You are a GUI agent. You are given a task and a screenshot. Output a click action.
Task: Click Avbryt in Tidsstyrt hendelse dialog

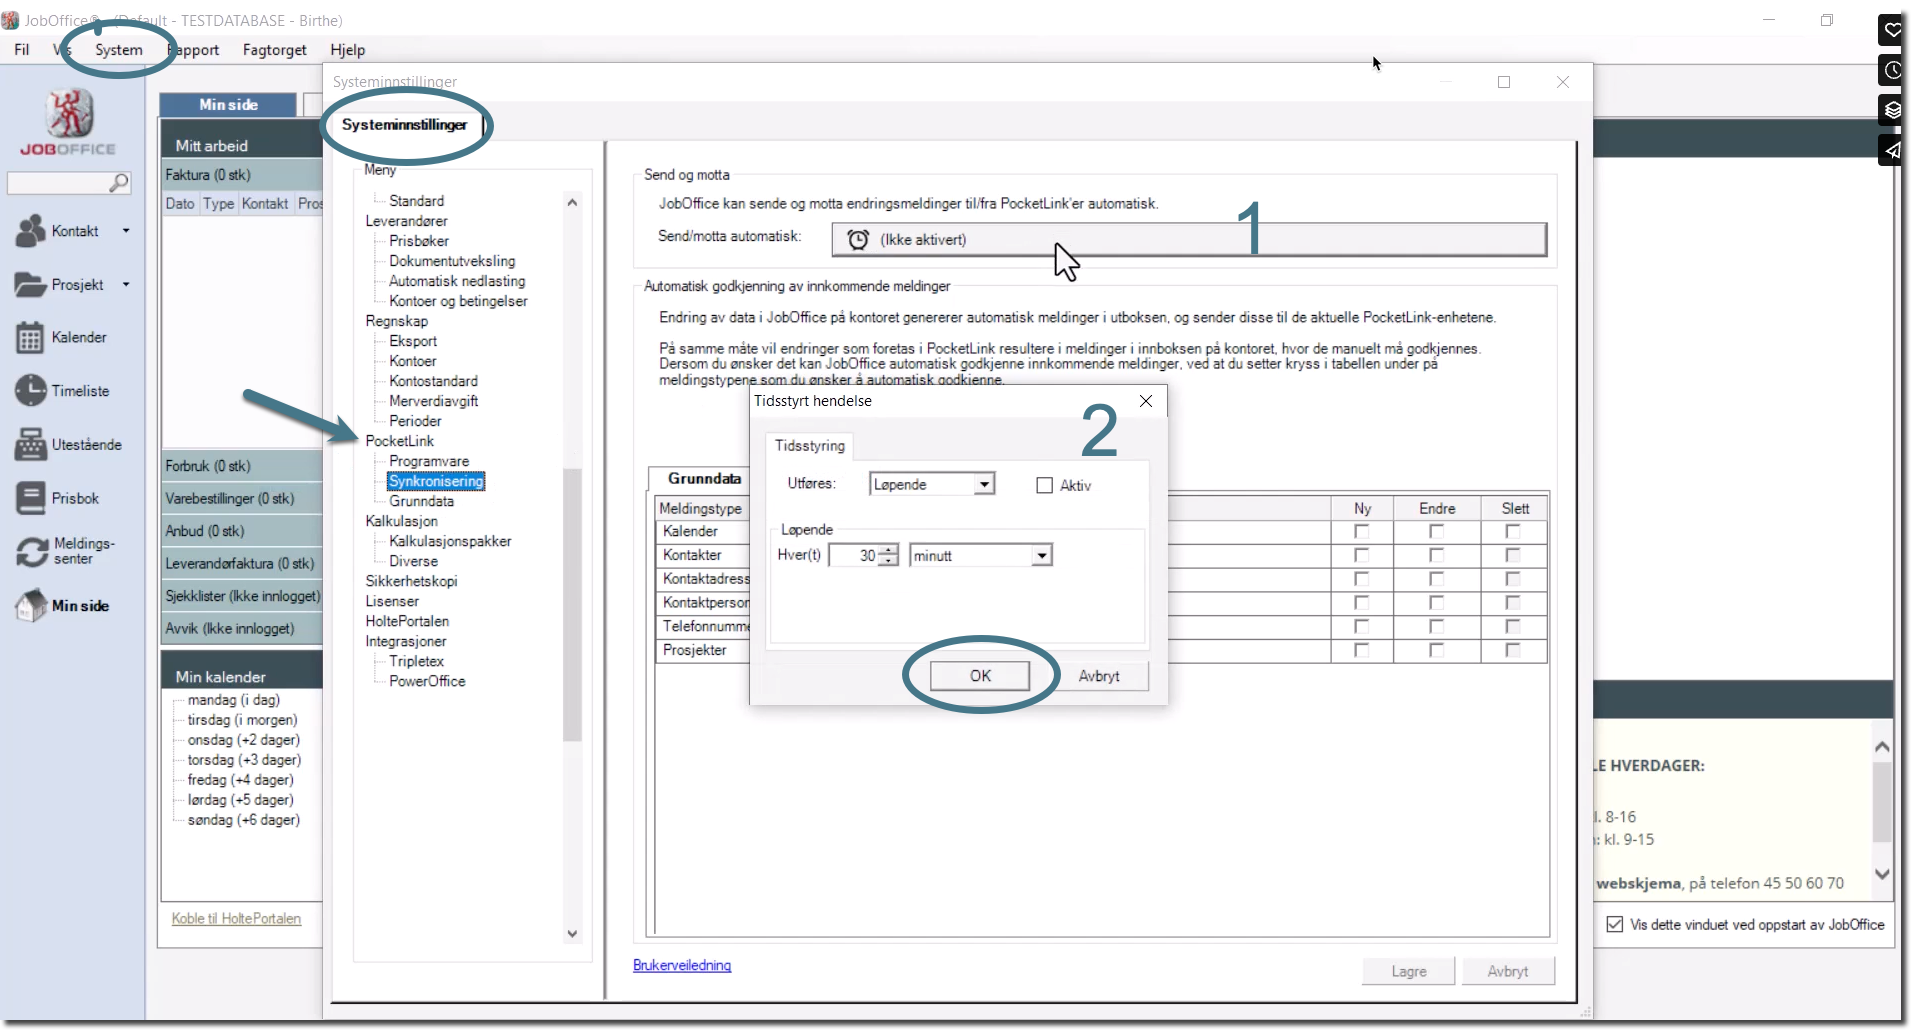(1099, 676)
